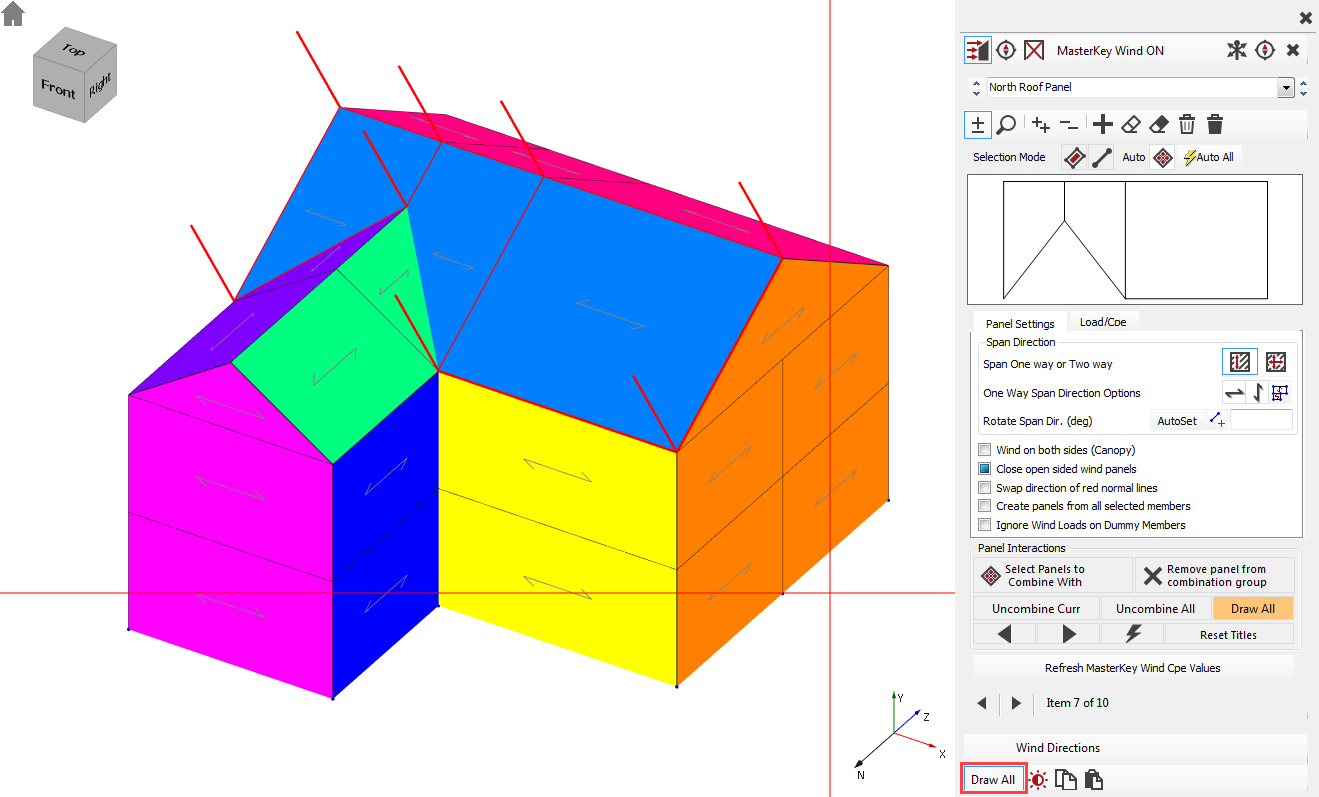Switch to the Load/Cpe tab
The height and width of the screenshot is (797, 1319).
(1103, 322)
